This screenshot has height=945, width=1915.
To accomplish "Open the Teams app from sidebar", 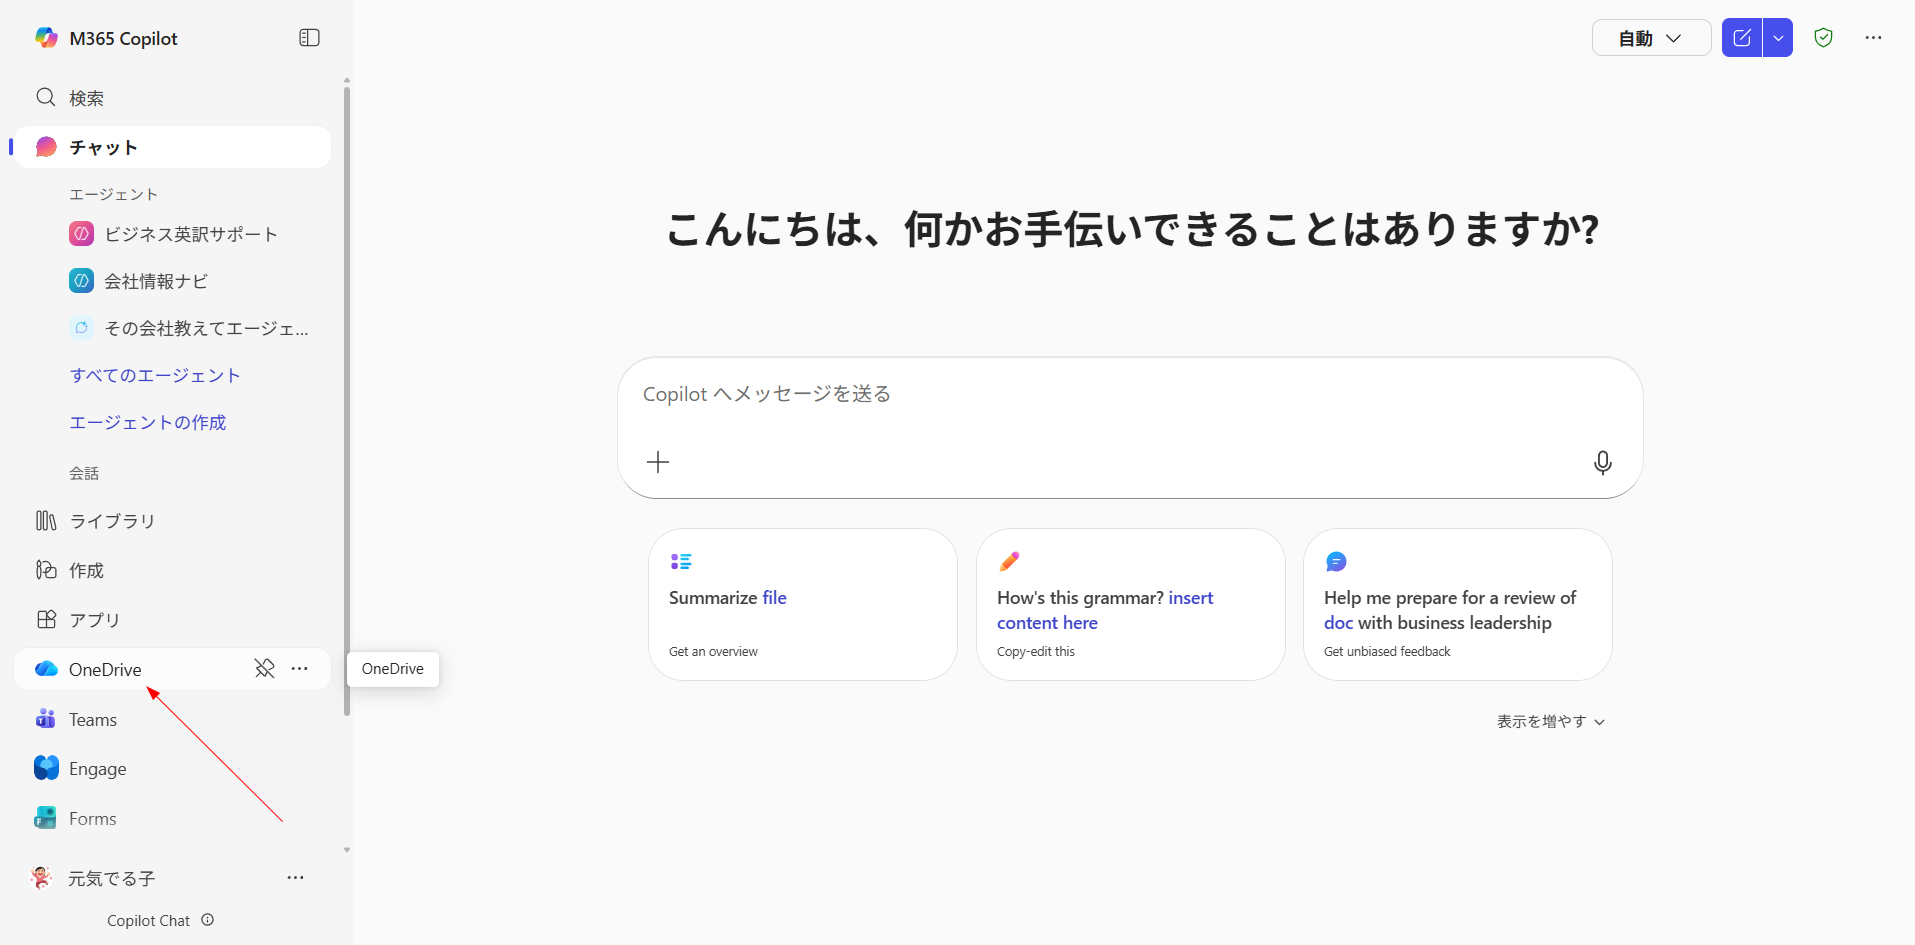I will point(92,719).
